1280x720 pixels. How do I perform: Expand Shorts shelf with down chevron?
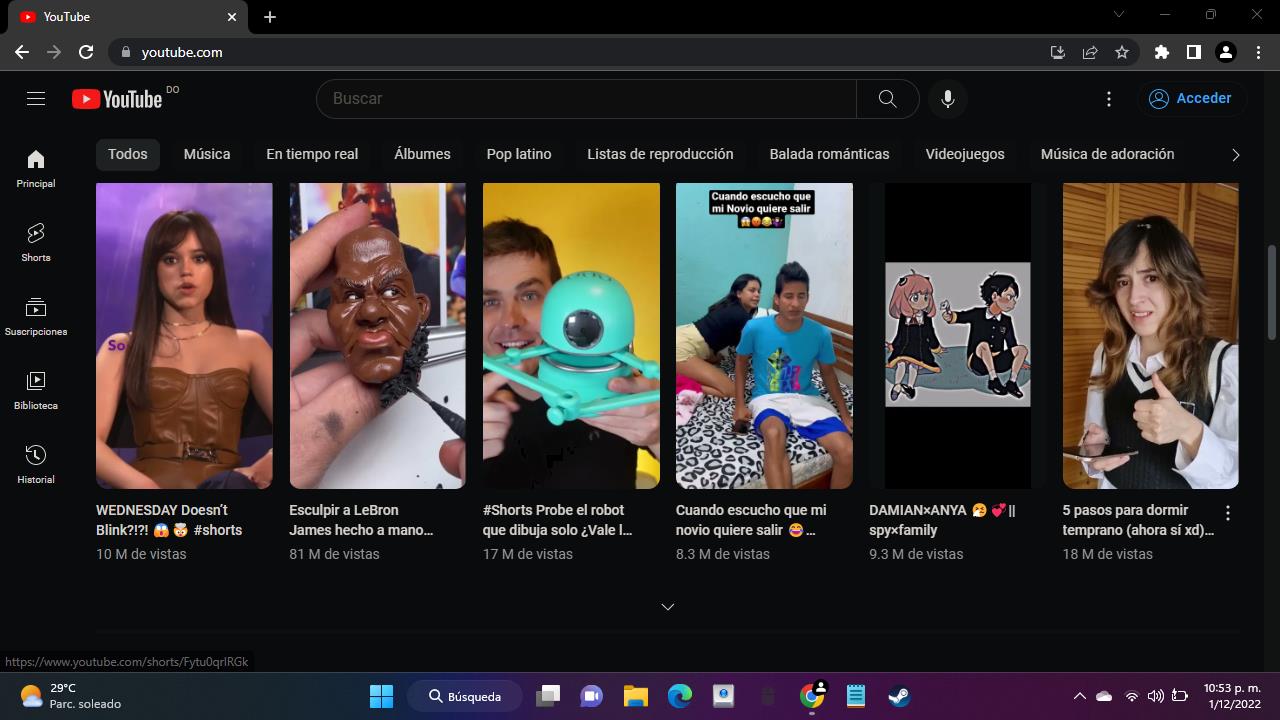click(x=667, y=607)
